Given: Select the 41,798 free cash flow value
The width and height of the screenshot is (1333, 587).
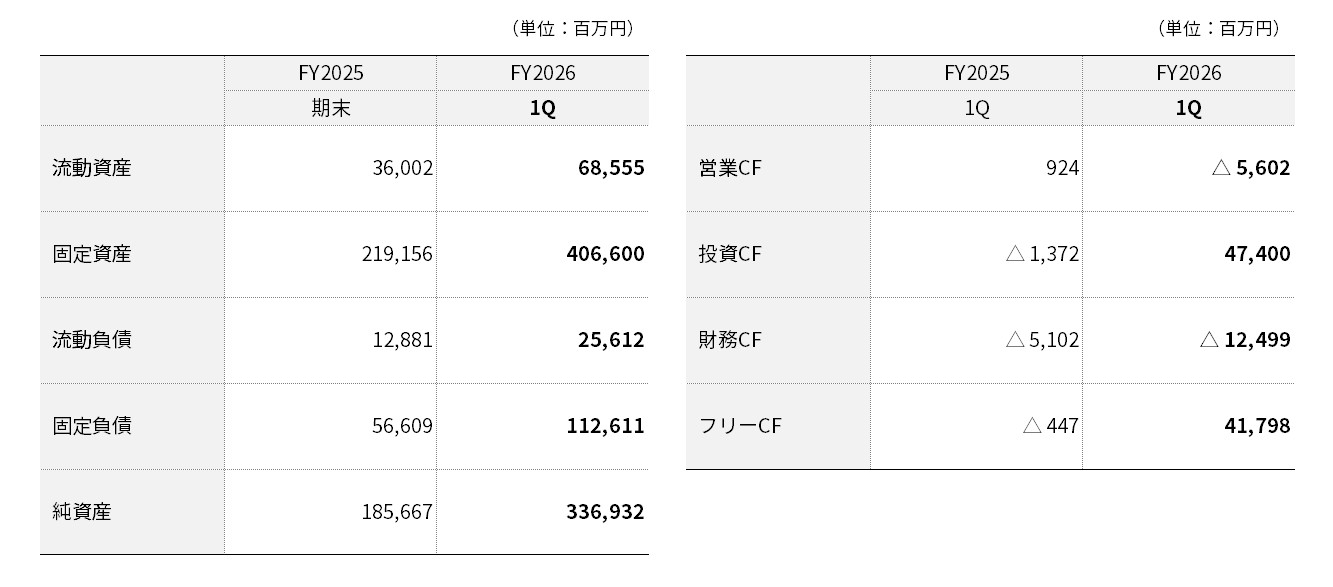Looking at the screenshot, I should tap(1257, 426).
